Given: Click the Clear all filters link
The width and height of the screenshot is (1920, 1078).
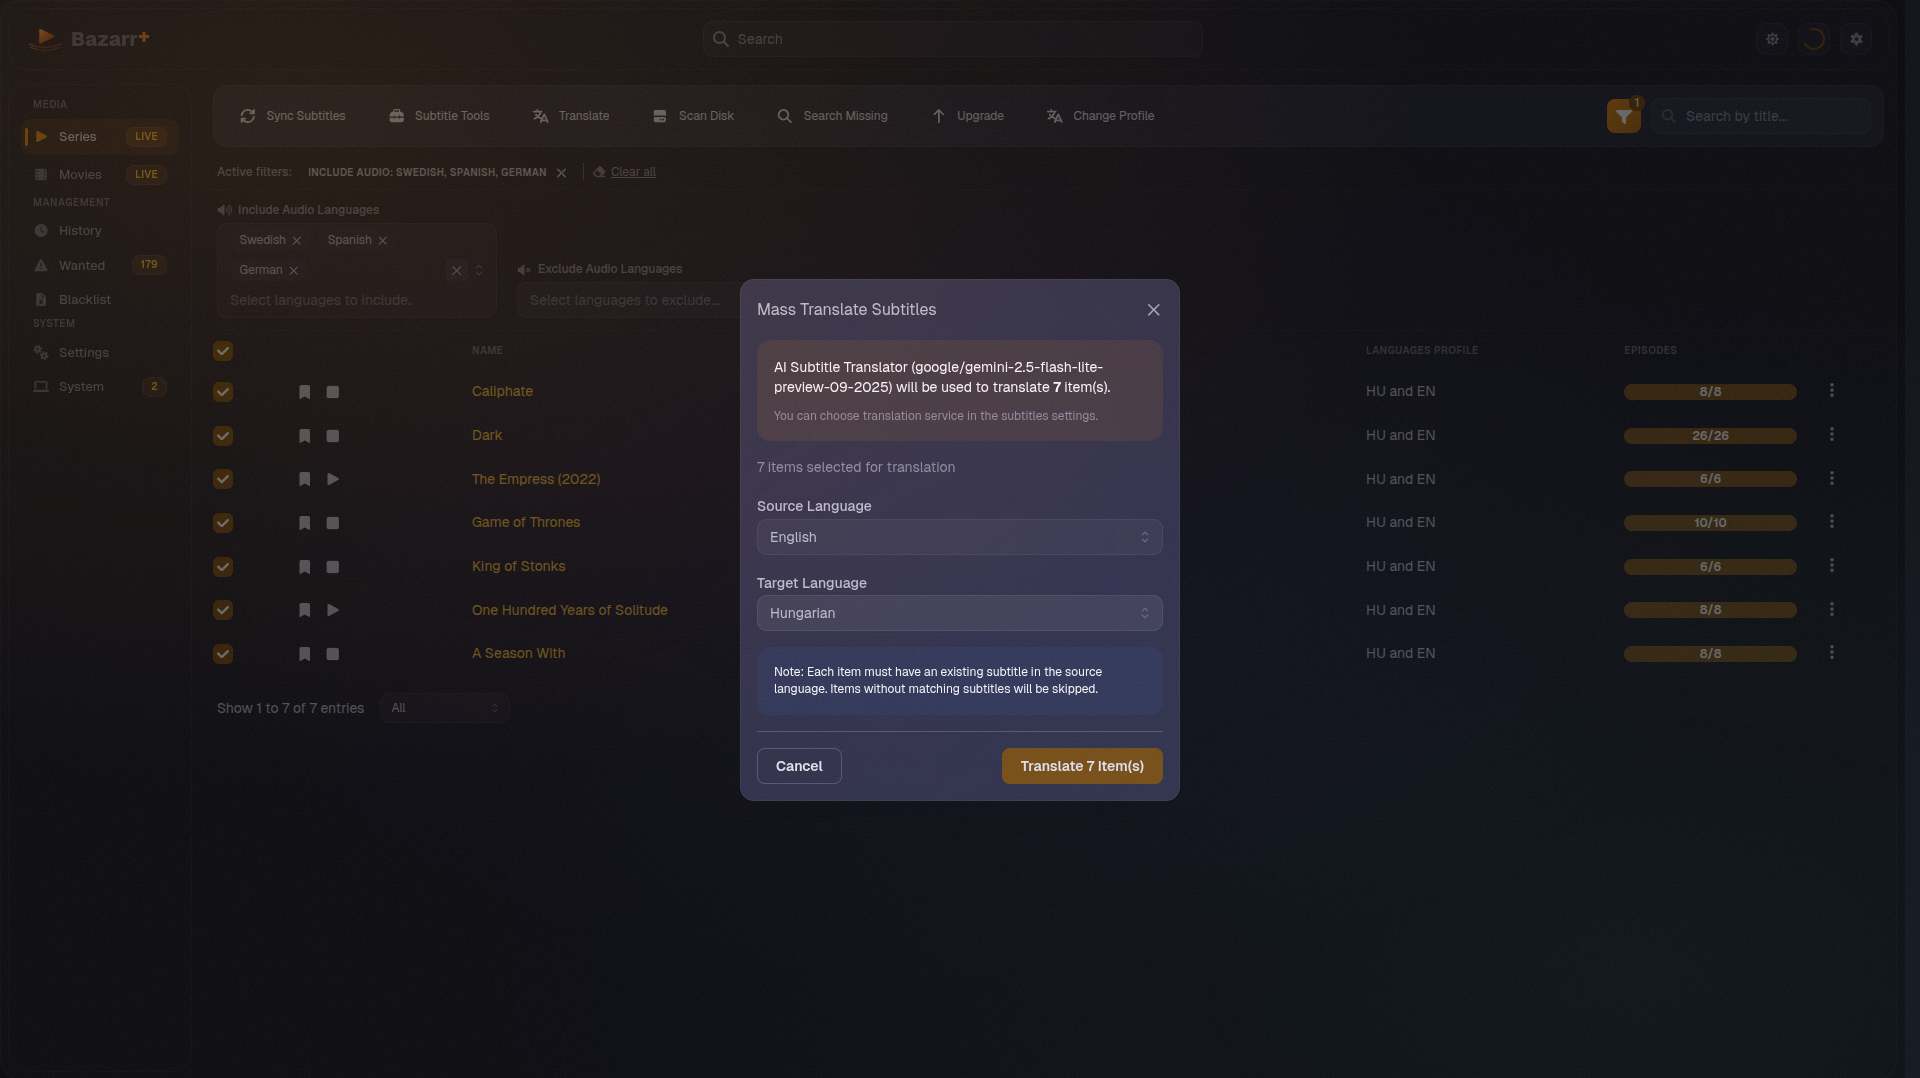Looking at the screenshot, I should click(632, 171).
